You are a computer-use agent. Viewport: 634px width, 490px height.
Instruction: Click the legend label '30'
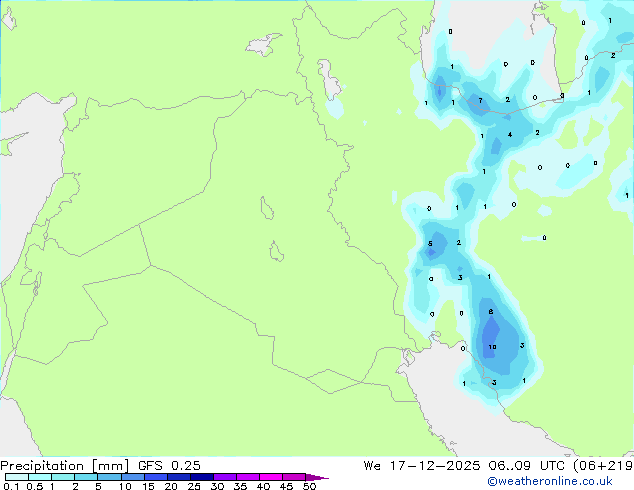pos(217,486)
